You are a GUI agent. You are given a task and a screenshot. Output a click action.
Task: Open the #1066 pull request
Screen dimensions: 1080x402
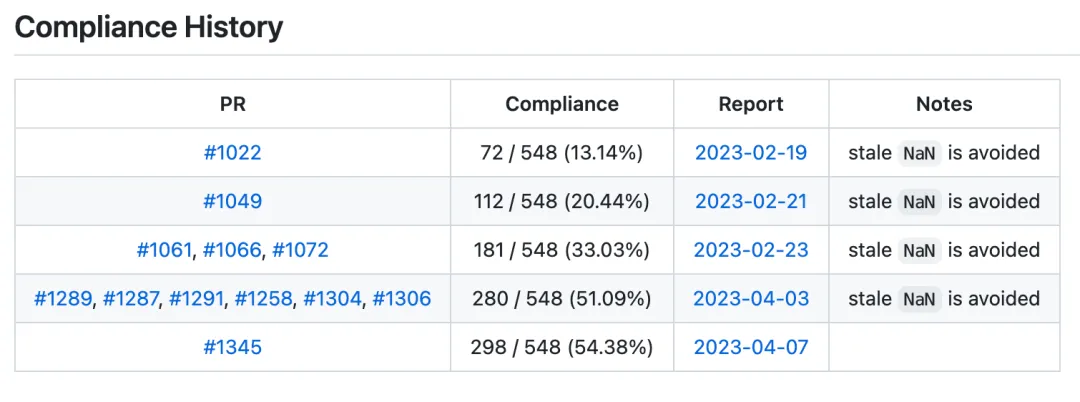[x=232, y=250]
